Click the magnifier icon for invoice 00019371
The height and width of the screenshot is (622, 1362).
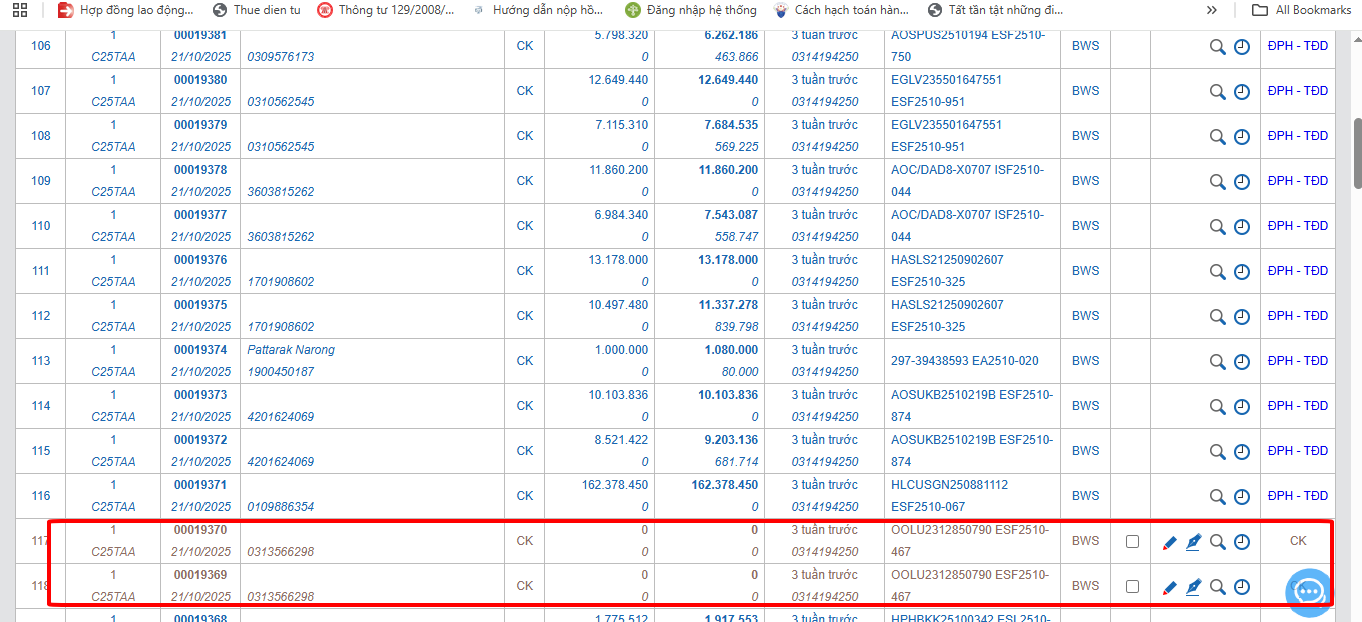pos(1217,496)
